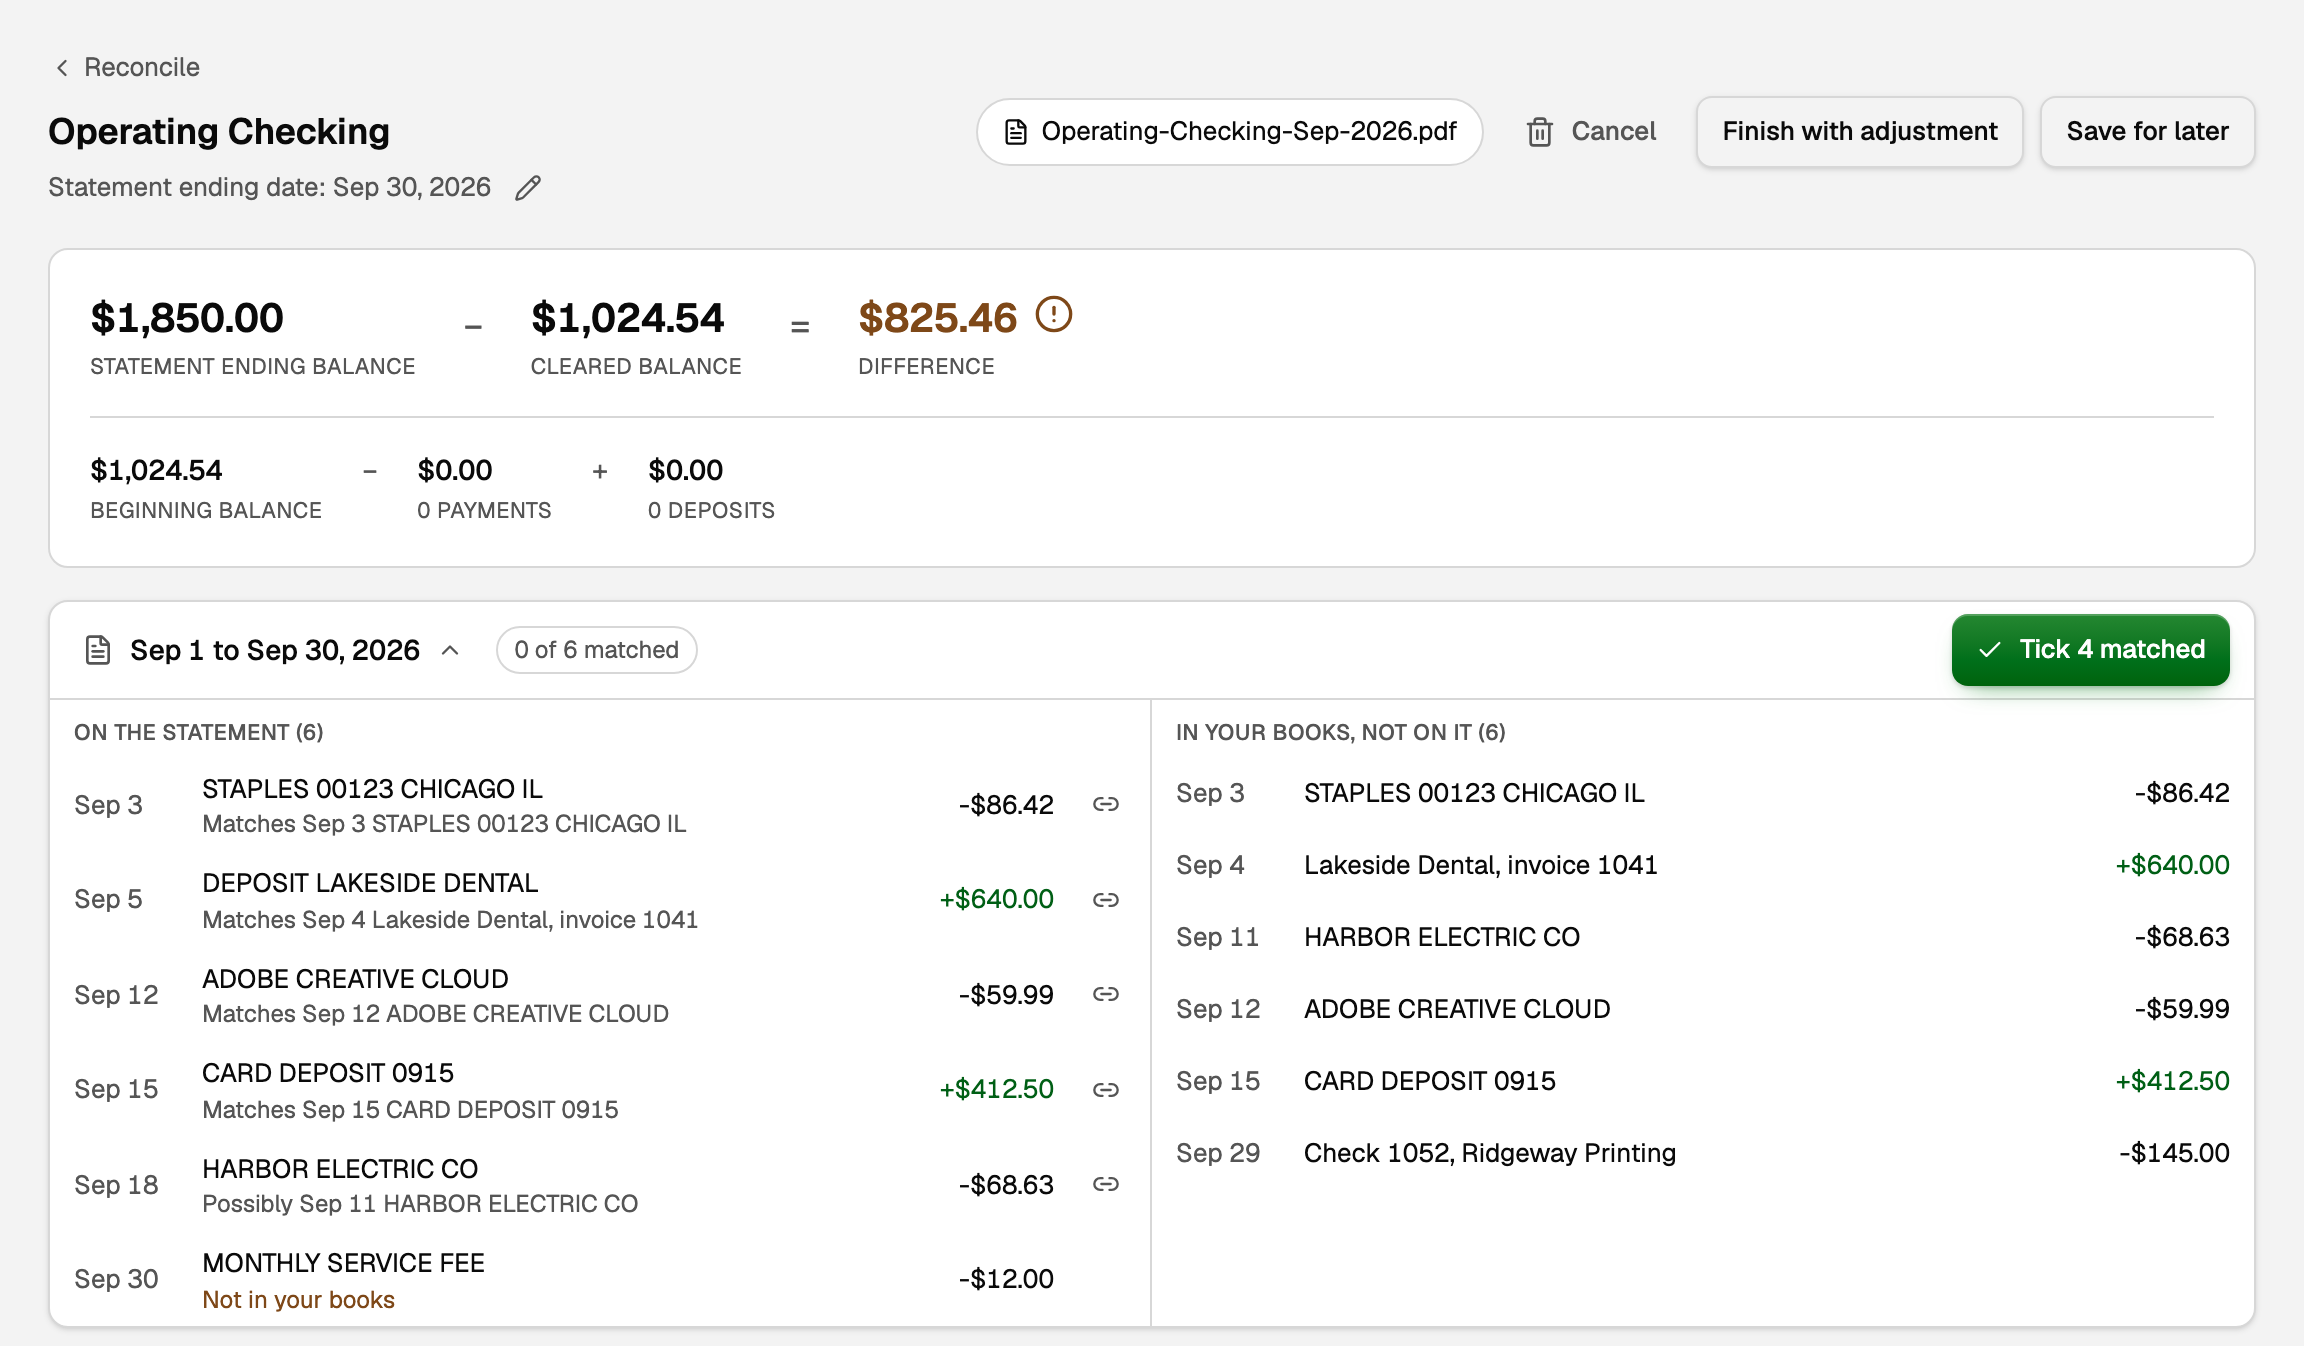
Task: Click link icon on CARD DEPOSIT 0915 statement row
Action: click(1105, 1089)
